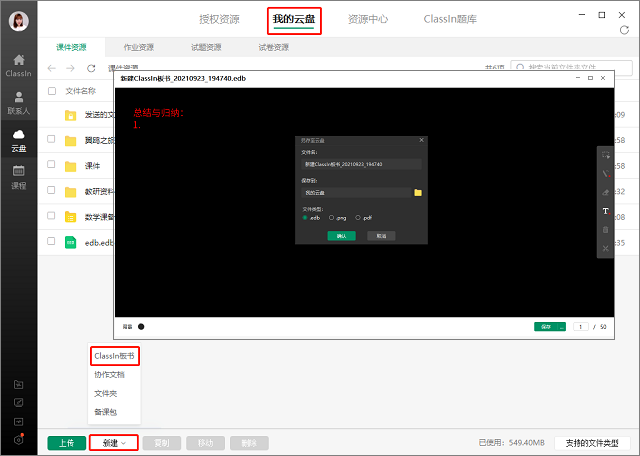Select the 云盘 cloud drive sidebar icon
The height and width of the screenshot is (456, 640).
pyautogui.click(x=18, y=140)
